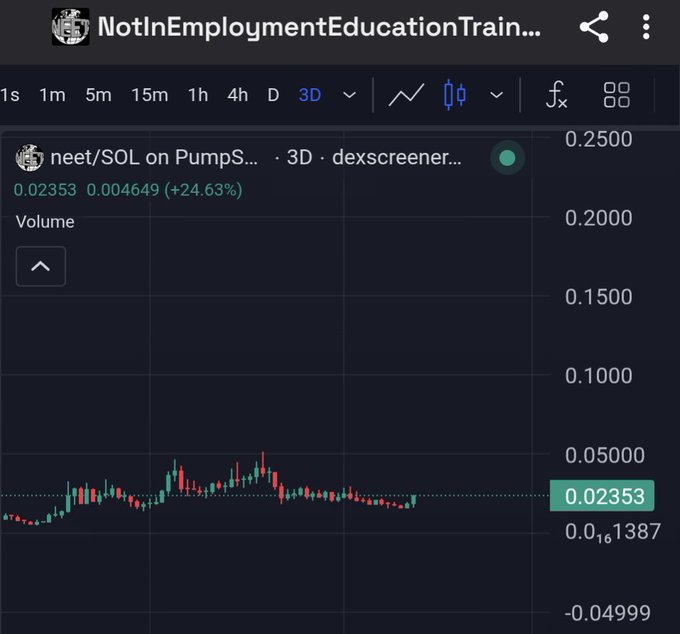Screen dimensions: 680x634
Task: Open the chart layout grid icon
Action: pyautogui.click(x=617, y=95)
